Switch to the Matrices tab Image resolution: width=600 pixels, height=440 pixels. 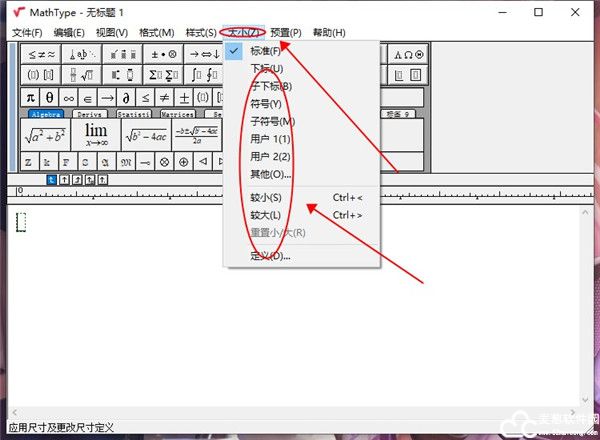(178, 114)
